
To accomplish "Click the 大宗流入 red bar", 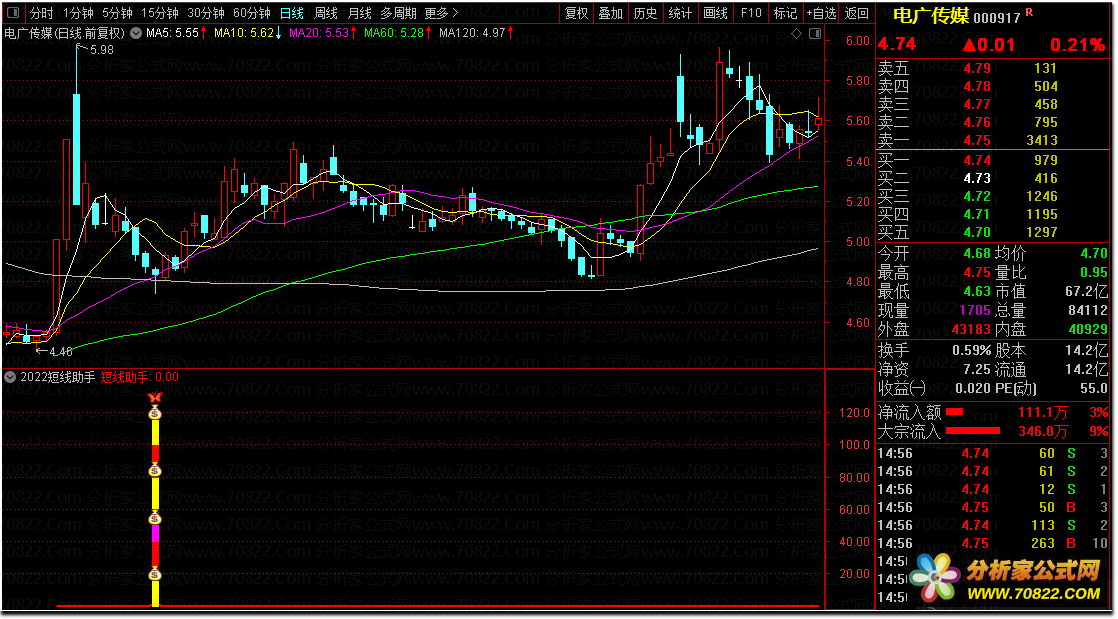I will [973, 431].
